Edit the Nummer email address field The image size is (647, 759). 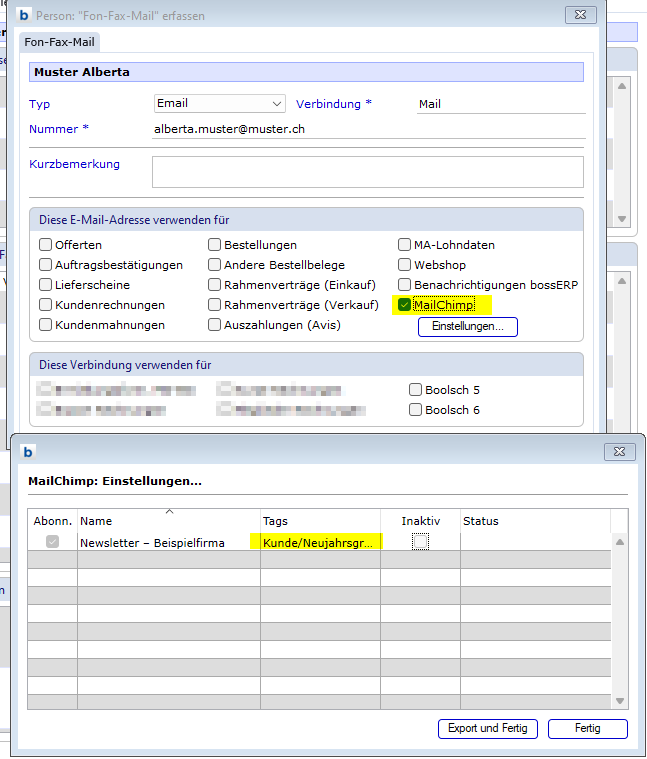pyautogui.click(x=367, y=129)
